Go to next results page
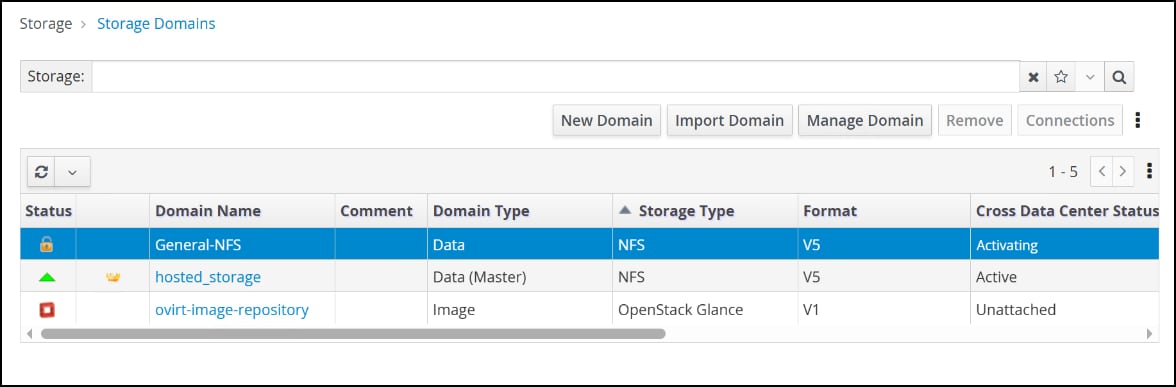Image resolution: width=1176 pixels, height=387 pixels. 1122,171
